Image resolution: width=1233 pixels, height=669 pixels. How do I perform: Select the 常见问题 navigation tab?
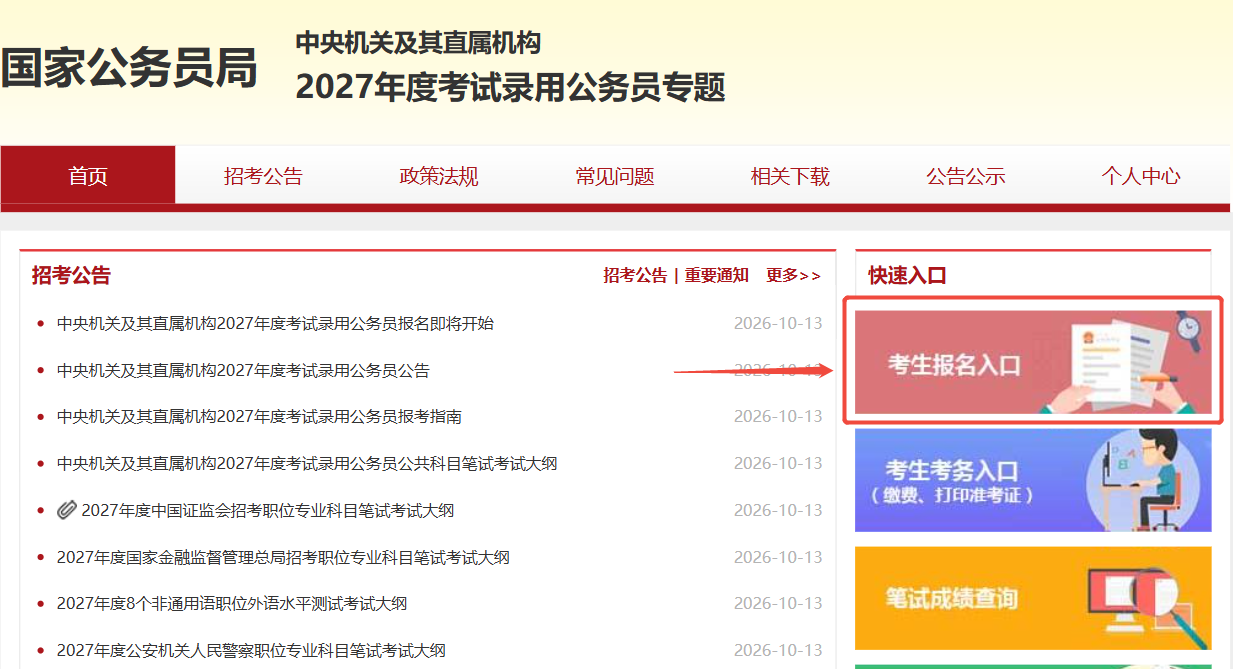615,177
